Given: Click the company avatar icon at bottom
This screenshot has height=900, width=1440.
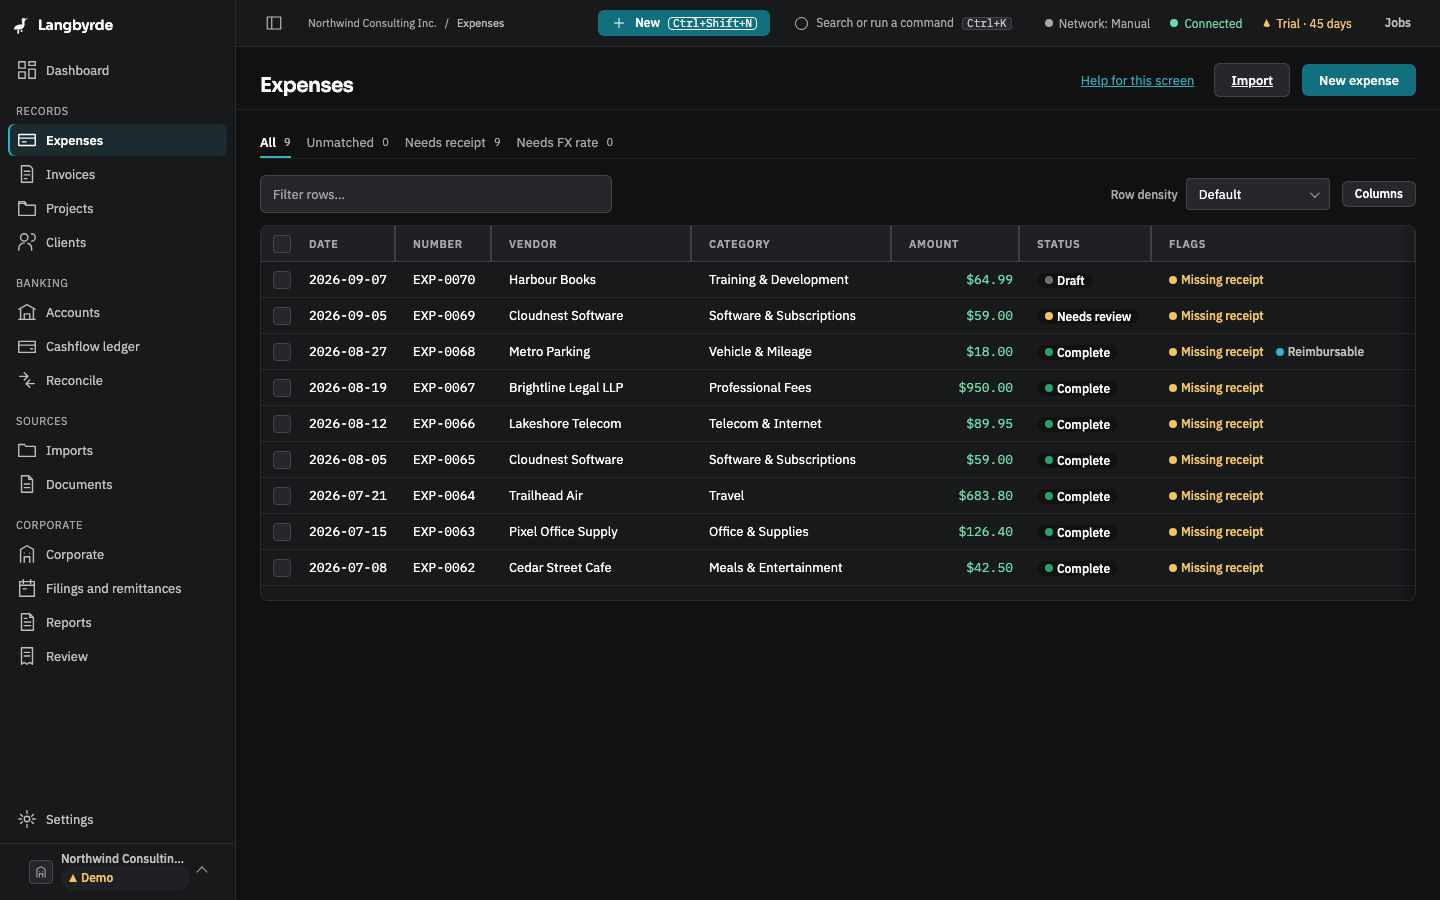Looking at the screenshot, I should coord(40,872).
